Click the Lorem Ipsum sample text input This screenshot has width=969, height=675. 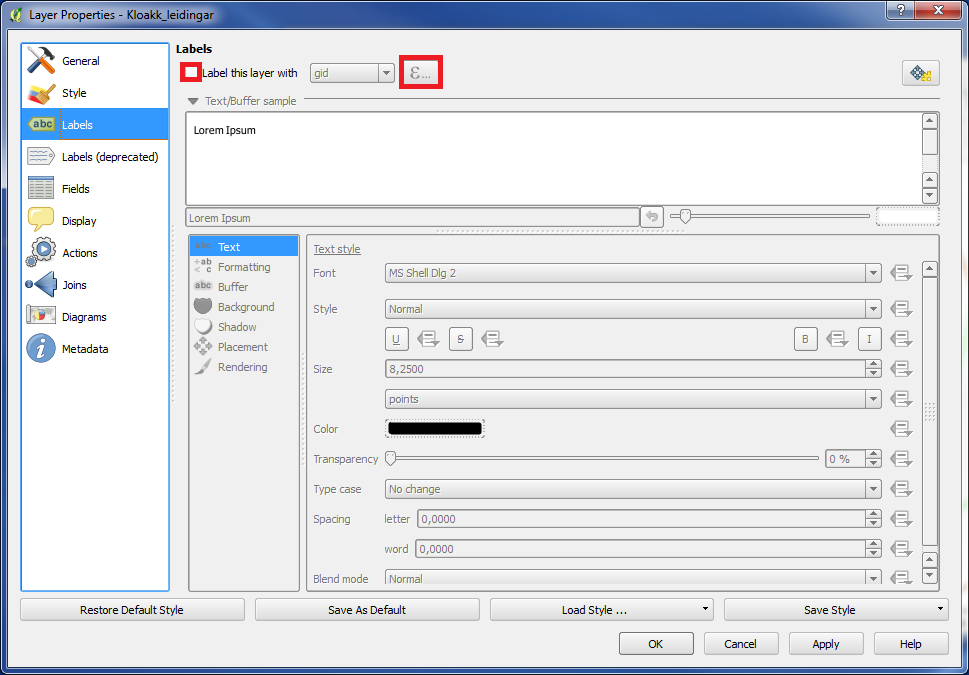[x=412, y=218]
